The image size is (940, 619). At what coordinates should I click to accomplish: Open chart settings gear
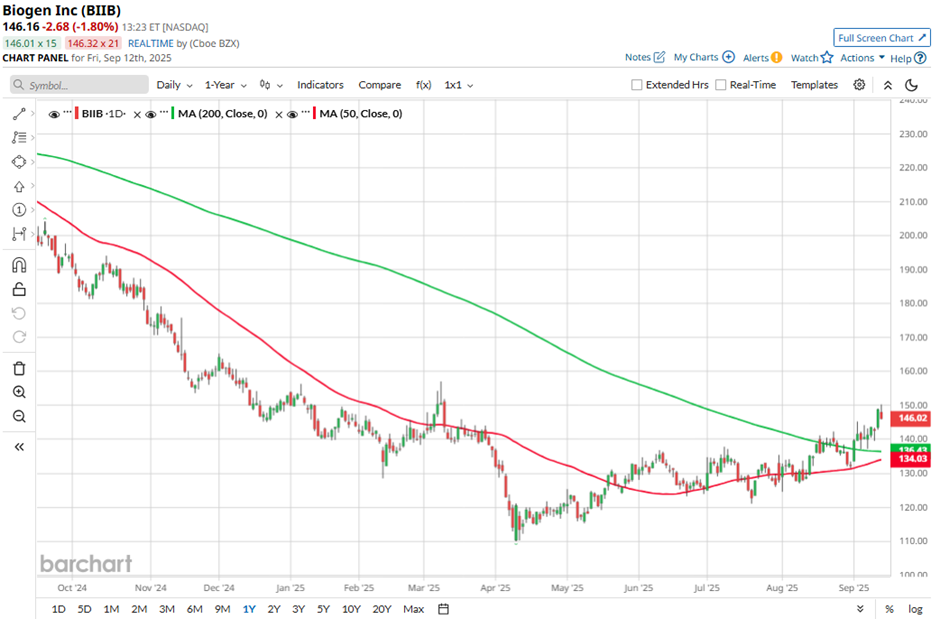(x=859, y=85)
